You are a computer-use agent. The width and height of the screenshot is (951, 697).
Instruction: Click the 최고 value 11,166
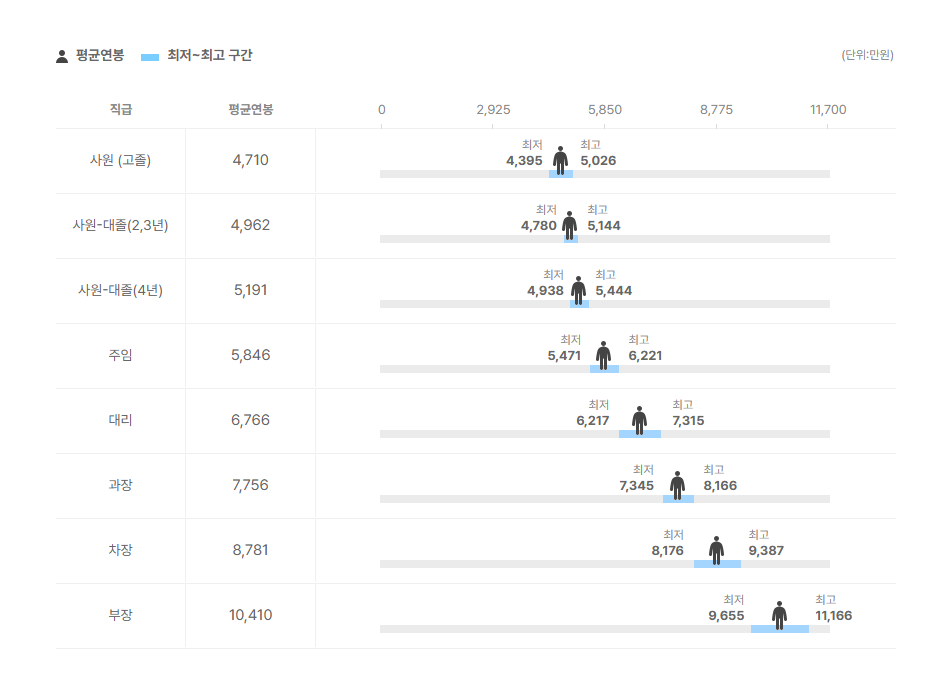[x=834, y=616]
